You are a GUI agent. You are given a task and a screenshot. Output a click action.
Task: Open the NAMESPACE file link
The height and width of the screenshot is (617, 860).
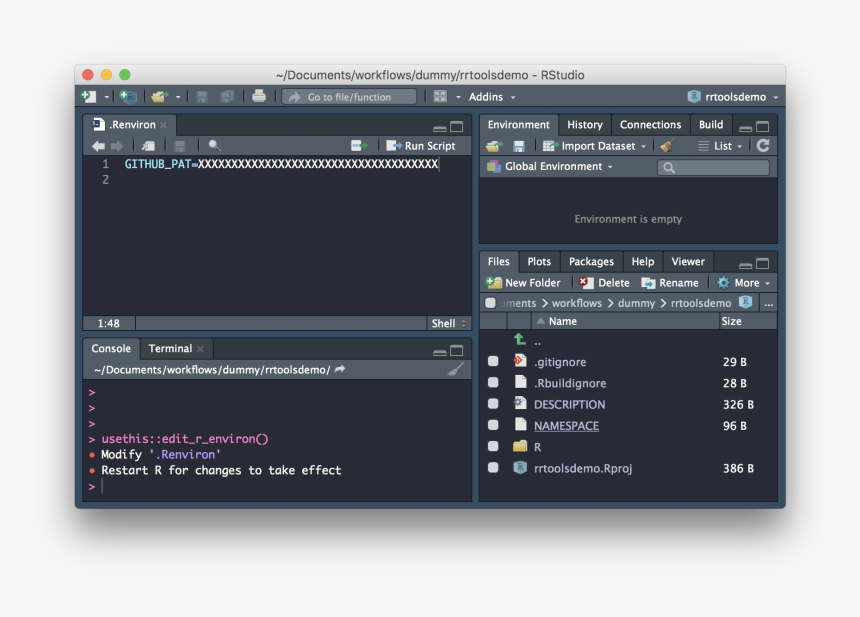click(x=566, y=426)
